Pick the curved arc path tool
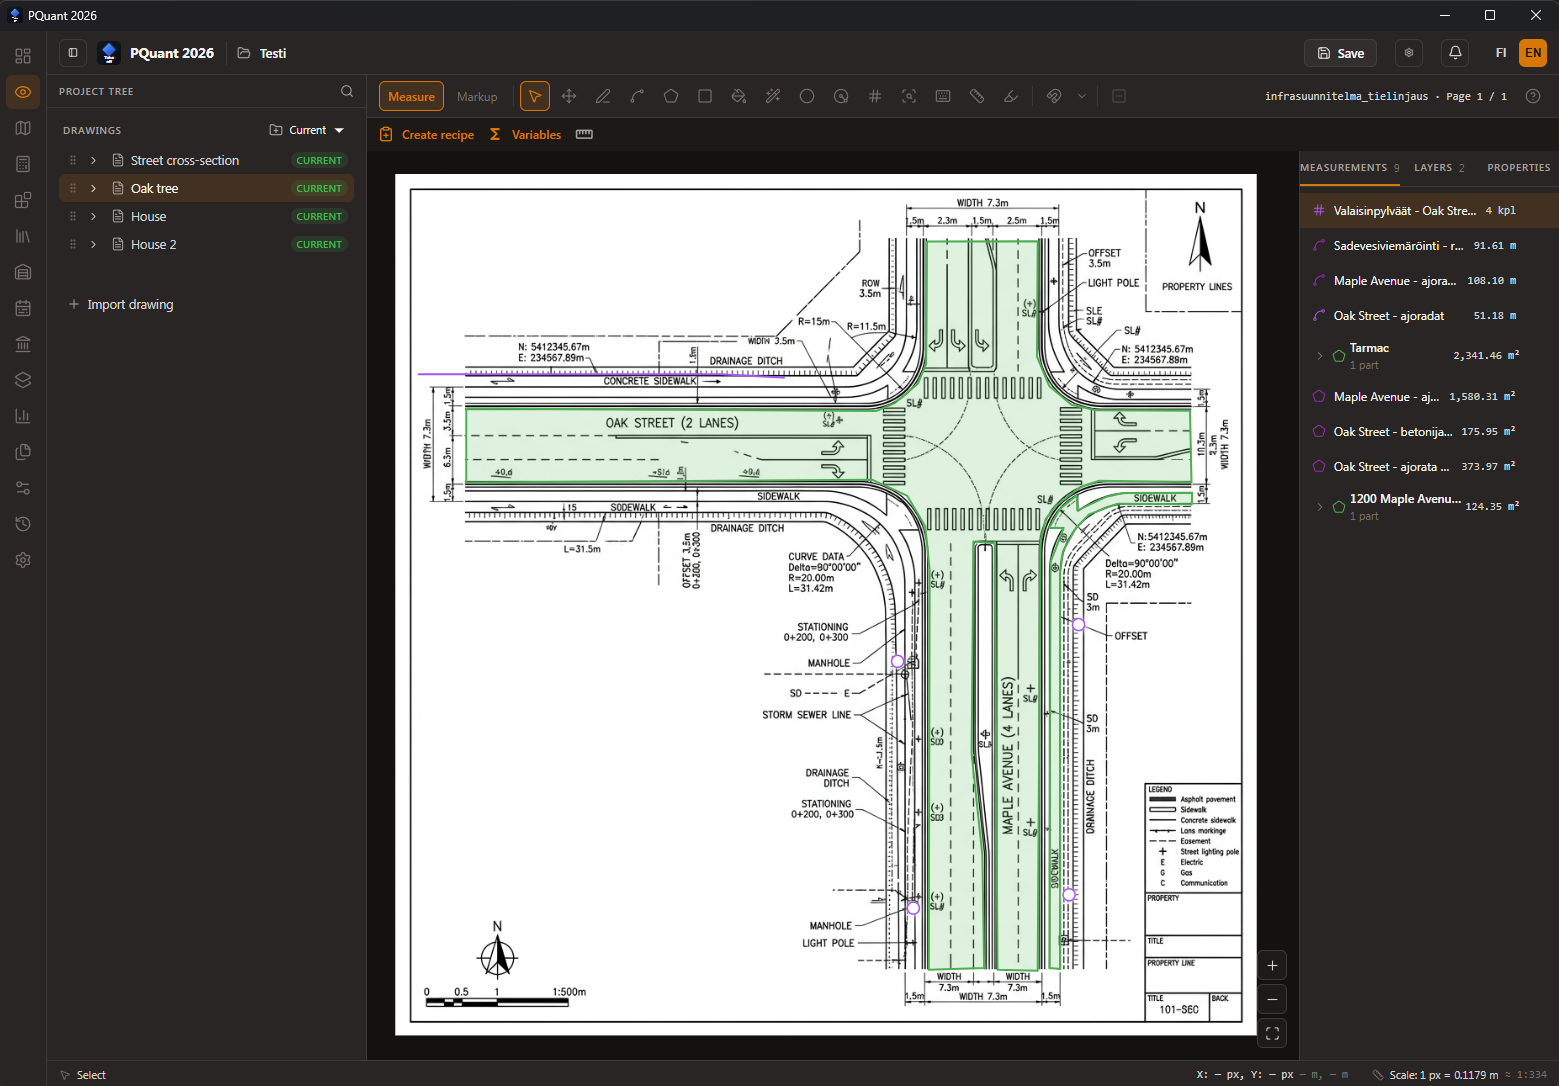 click(x=637, y=97)
